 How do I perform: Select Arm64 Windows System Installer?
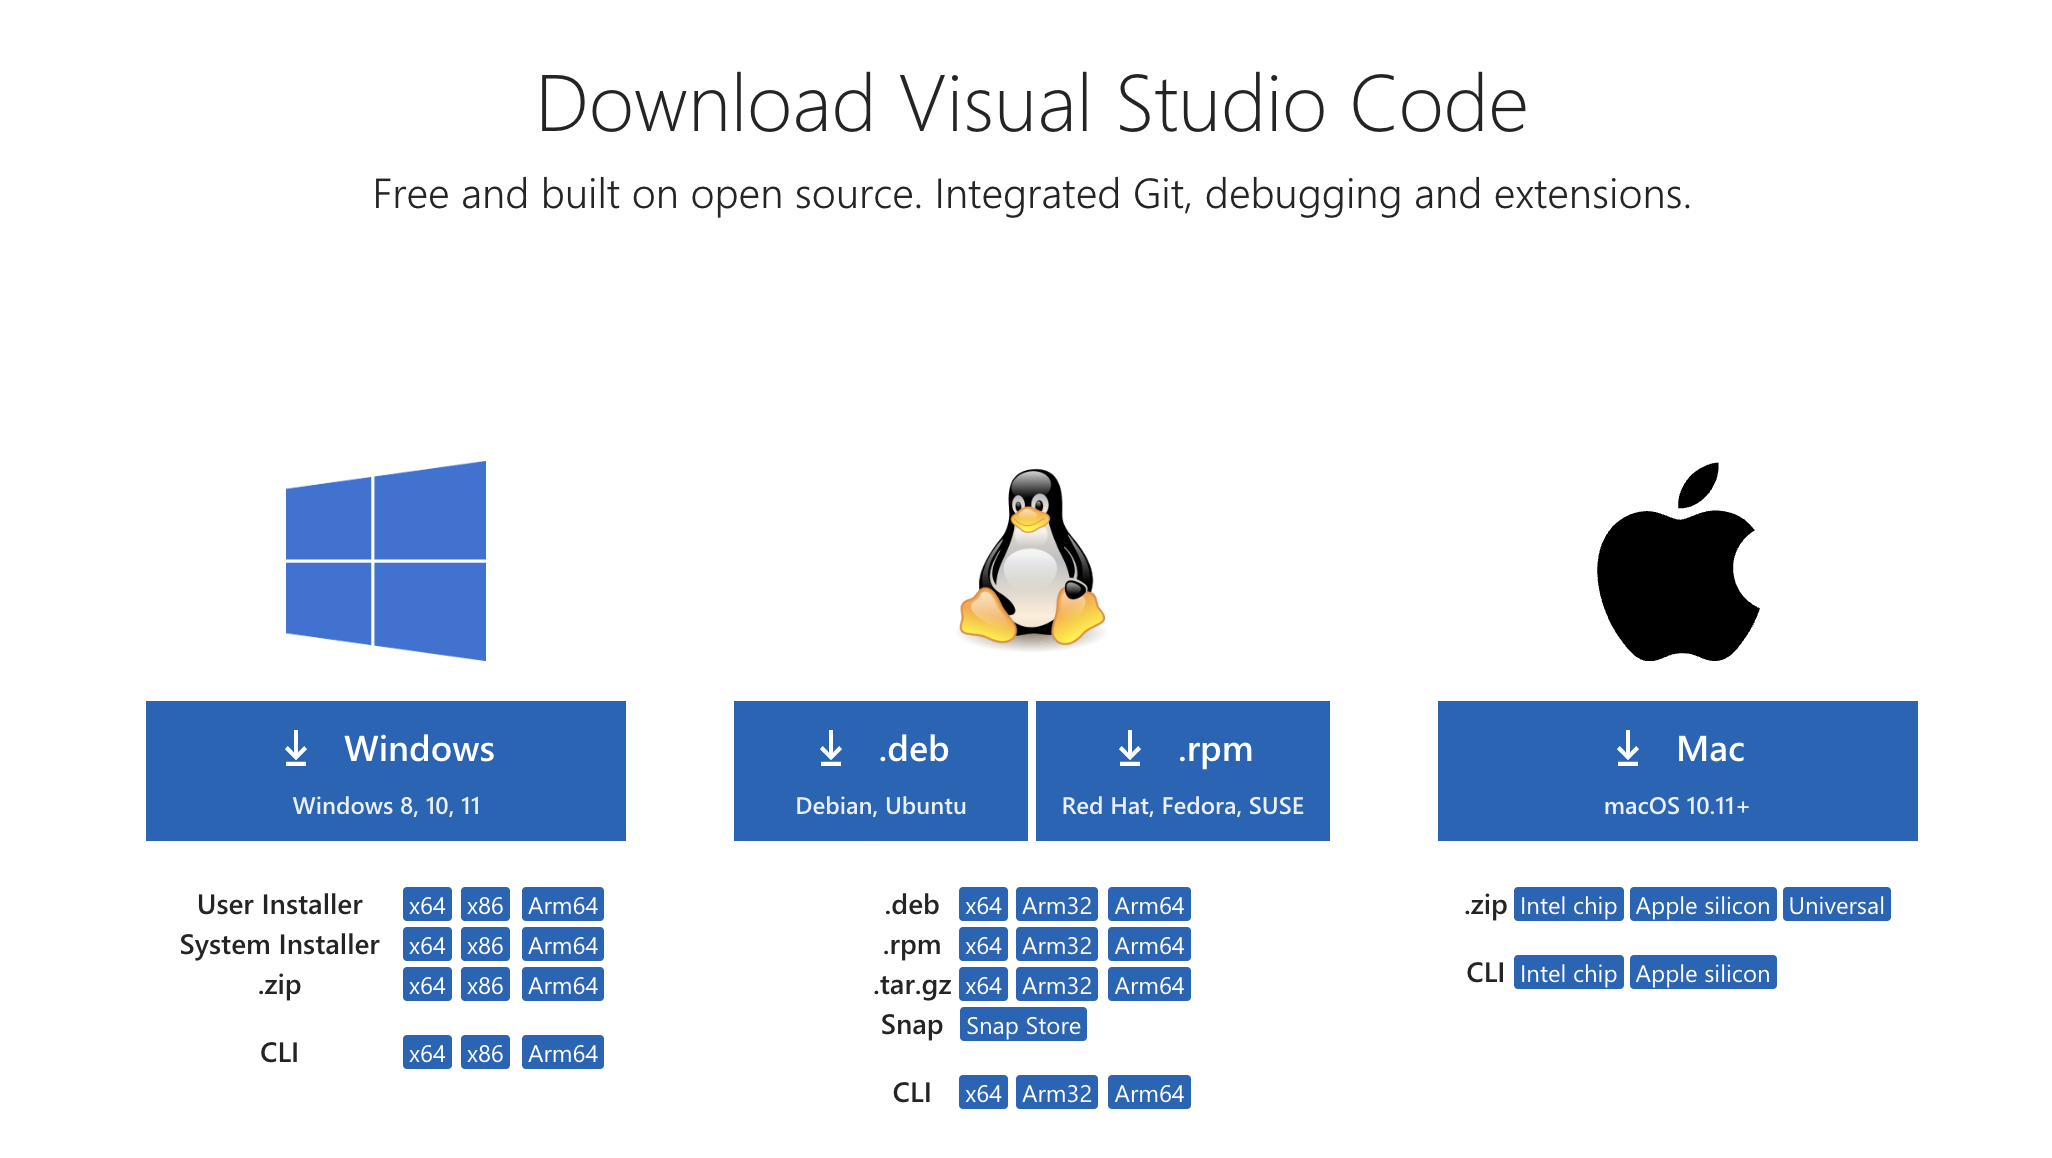point(563,945)
